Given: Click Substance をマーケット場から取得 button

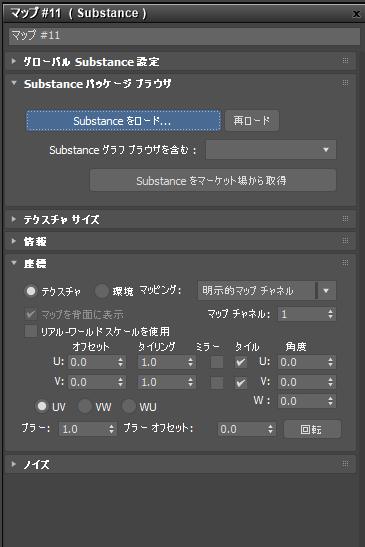Looking at the screenshot, I should (x=213, y=180).
